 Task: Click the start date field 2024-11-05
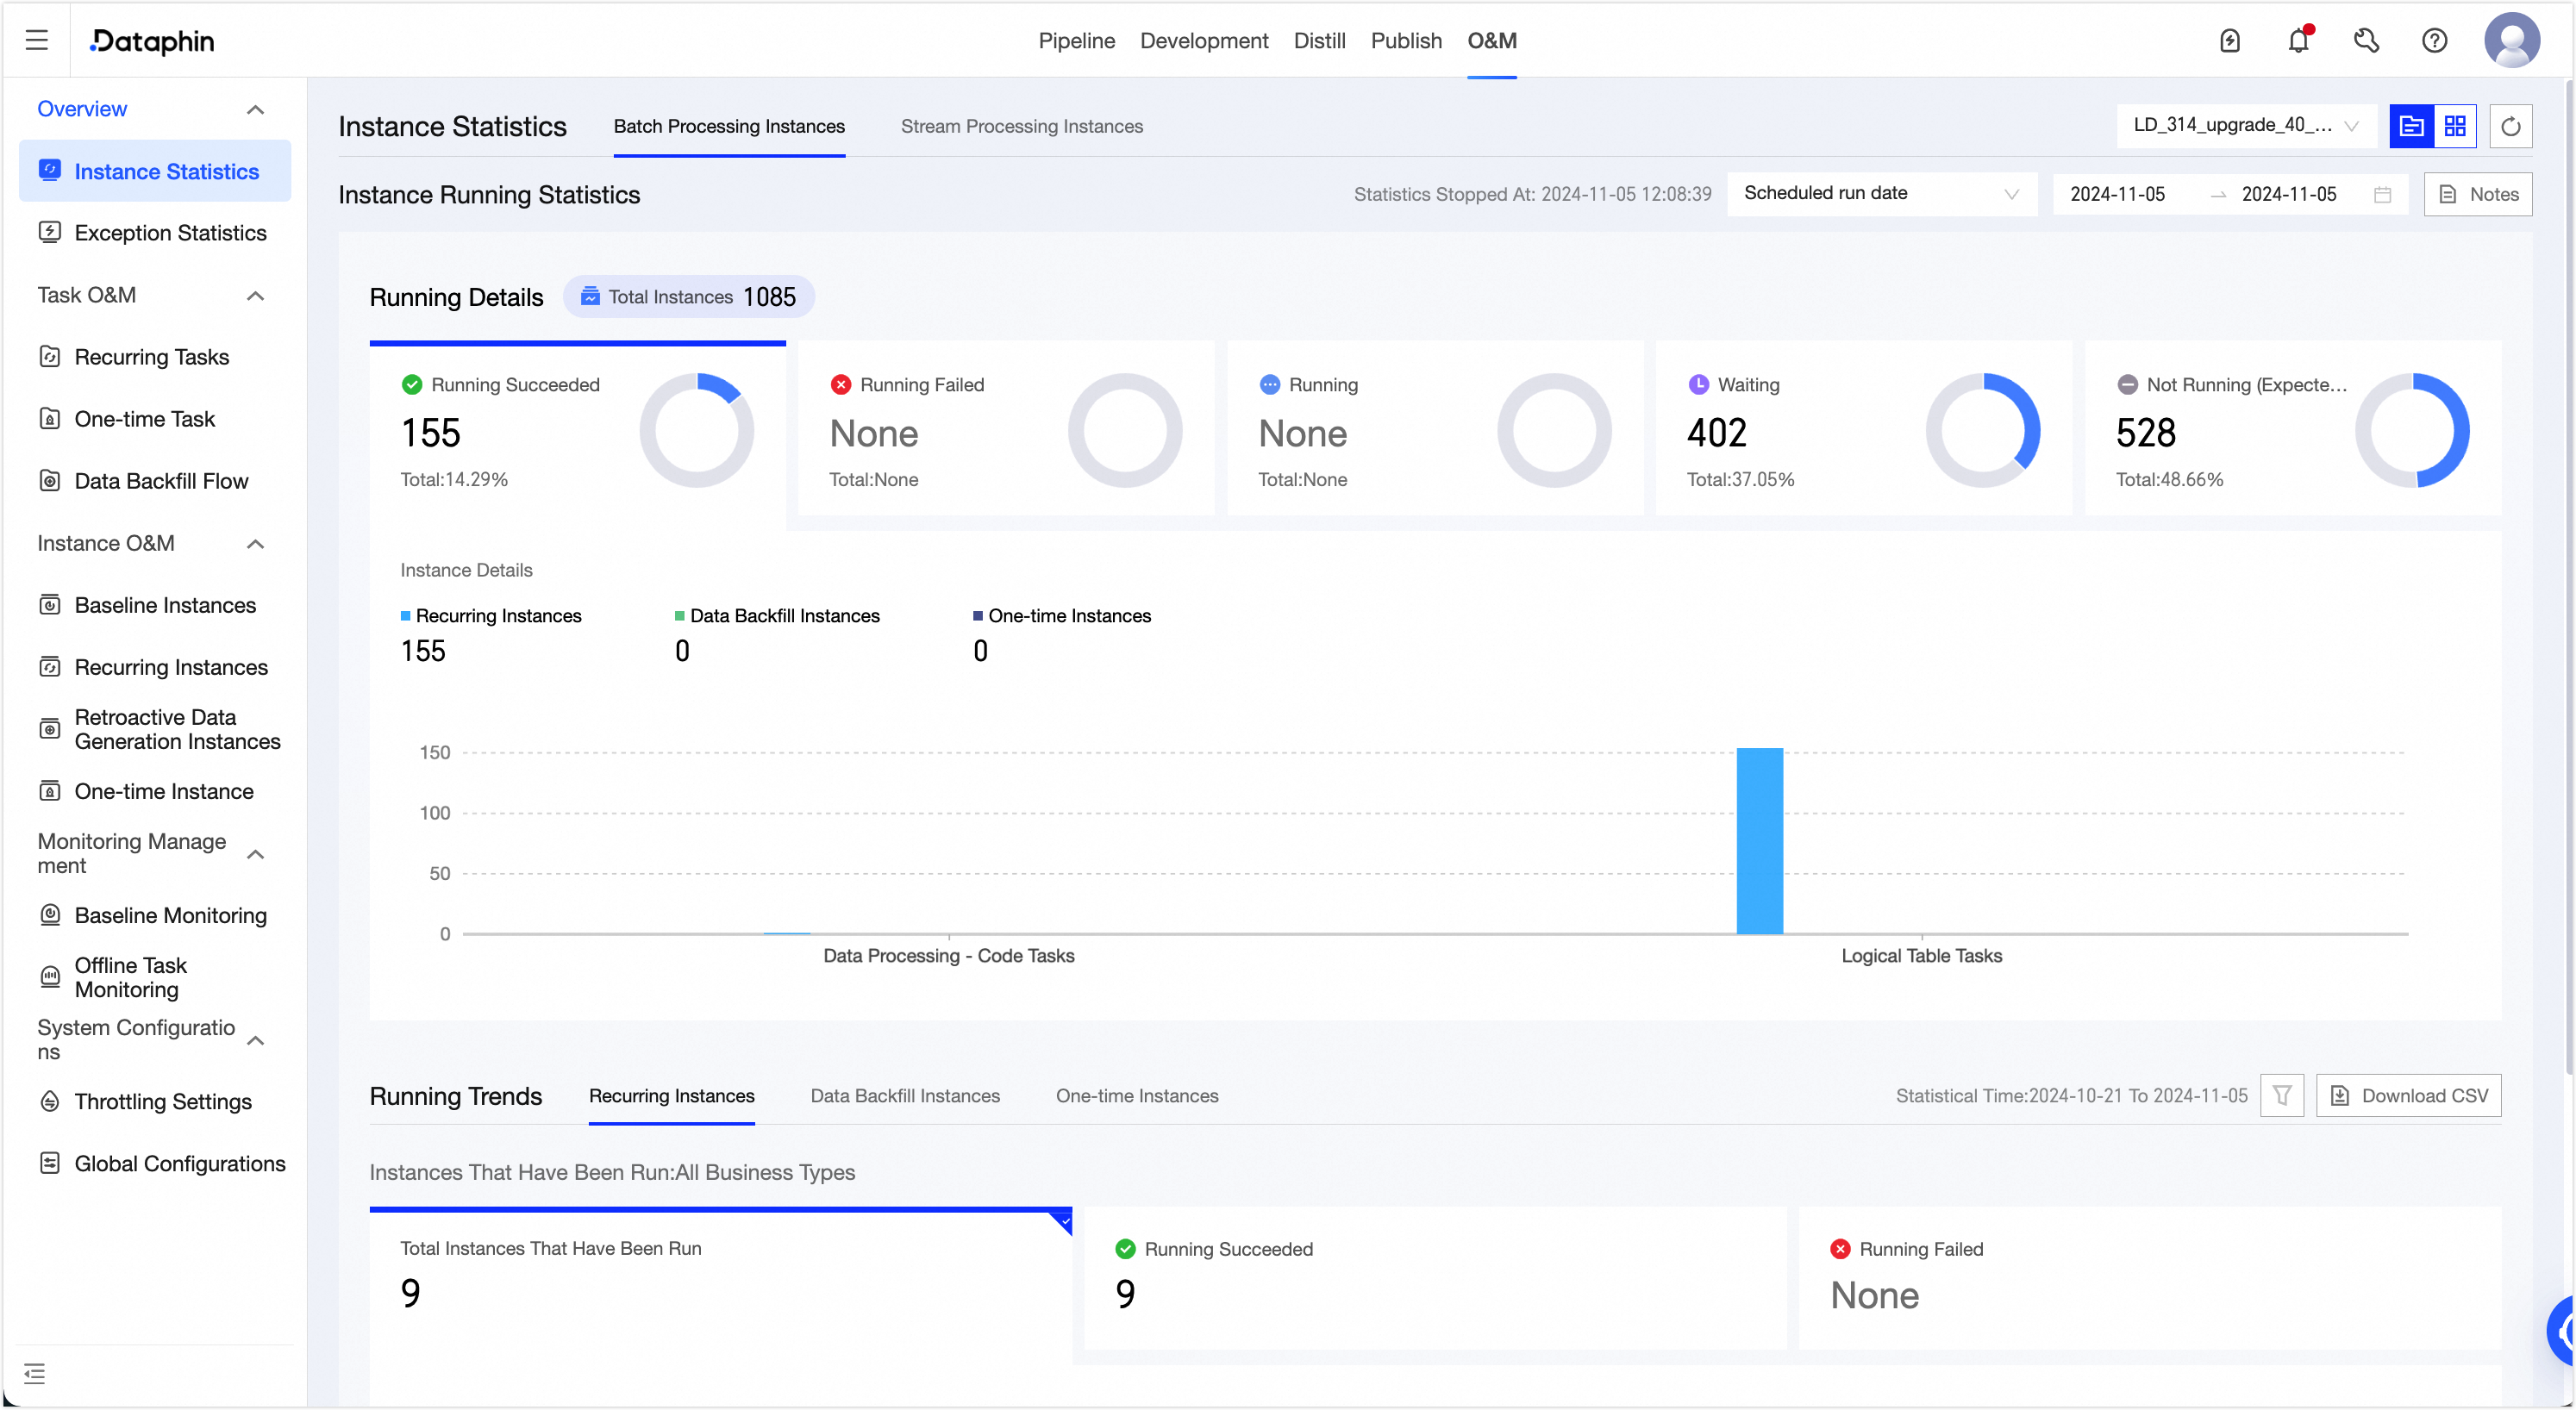pos(2117,195)
